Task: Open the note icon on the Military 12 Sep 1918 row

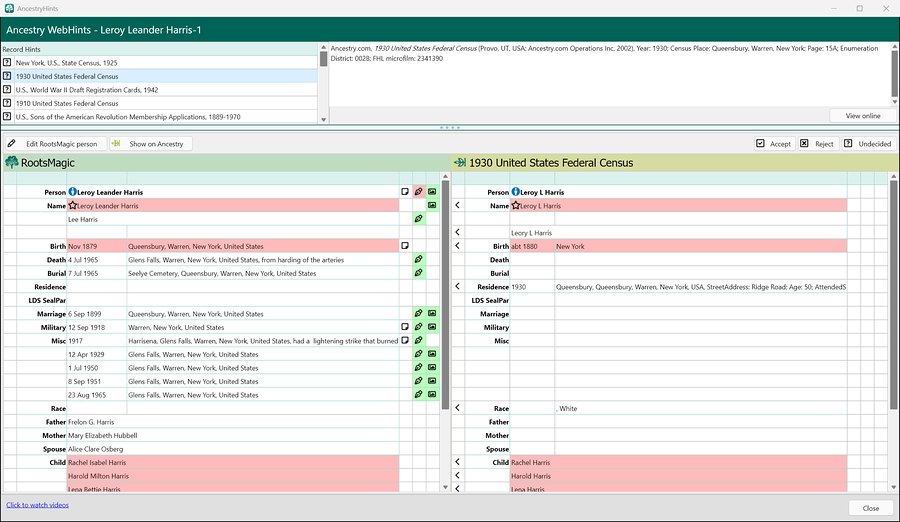Action: coord(405,327)
